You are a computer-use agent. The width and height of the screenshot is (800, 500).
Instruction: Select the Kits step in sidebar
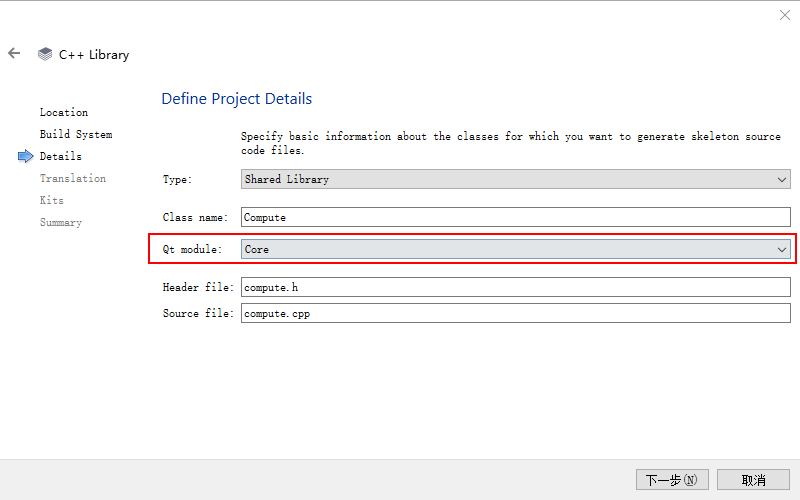(52, 200)
